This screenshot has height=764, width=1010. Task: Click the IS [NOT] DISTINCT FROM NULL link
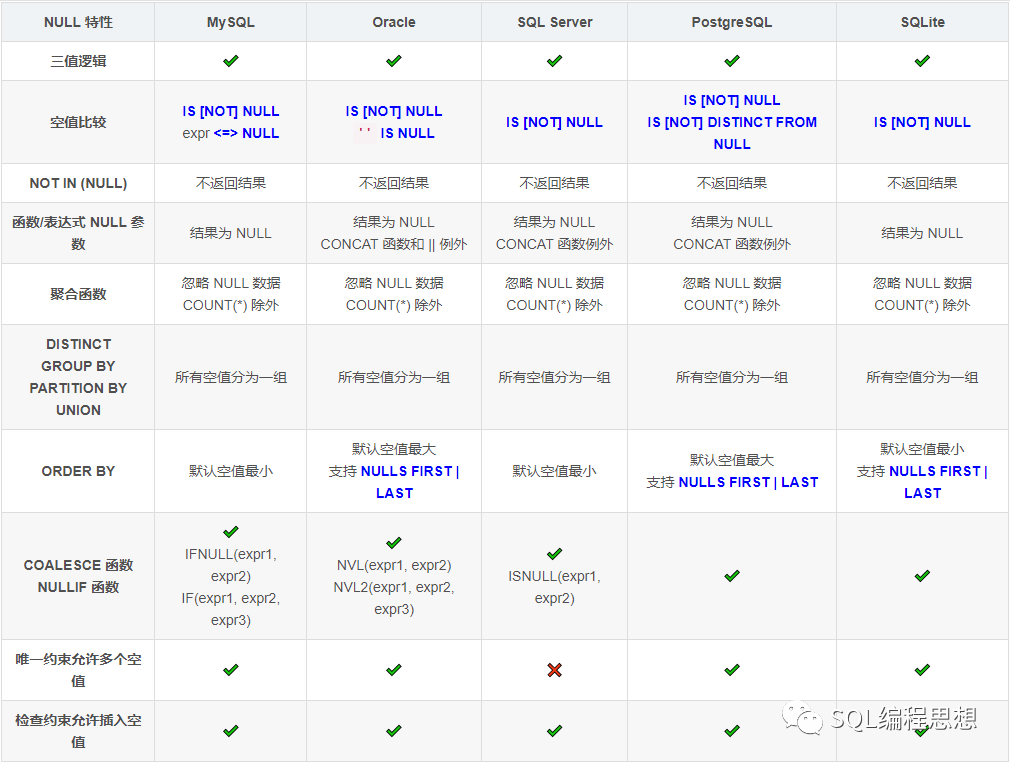732,133
